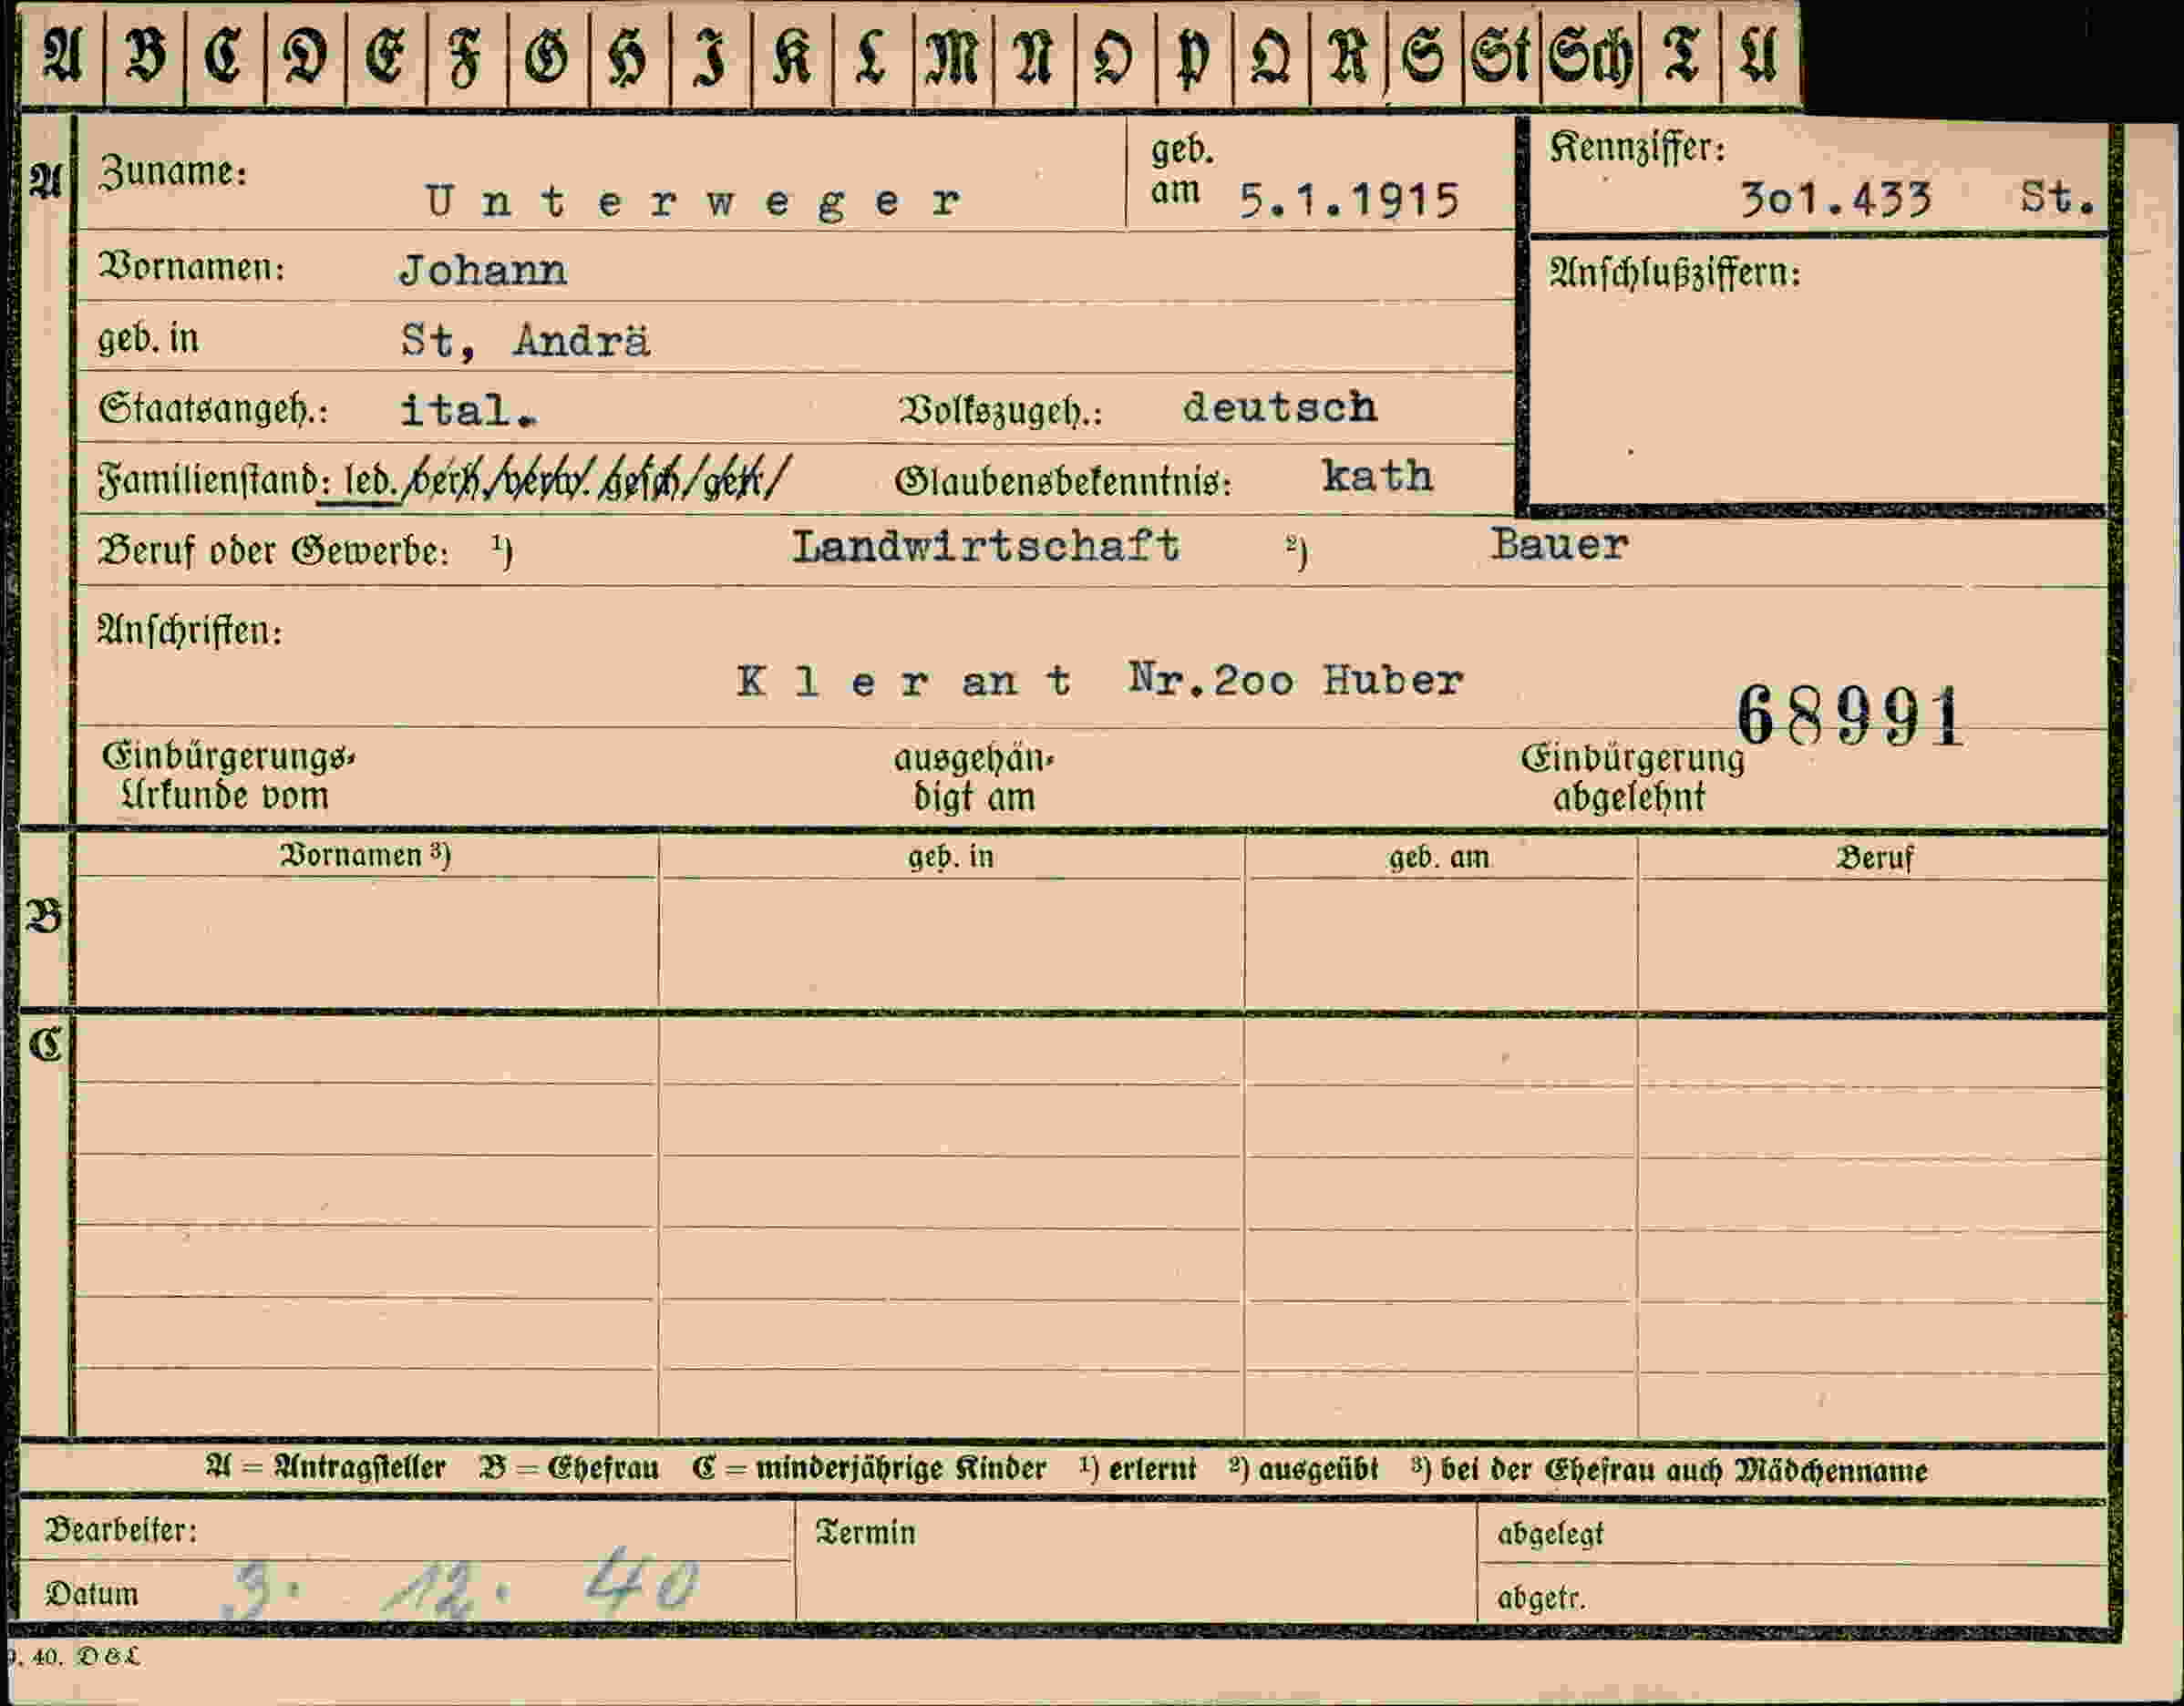Click the birthplace 'St, Andrä'
2184x1706 pixels.
(525, 341)
